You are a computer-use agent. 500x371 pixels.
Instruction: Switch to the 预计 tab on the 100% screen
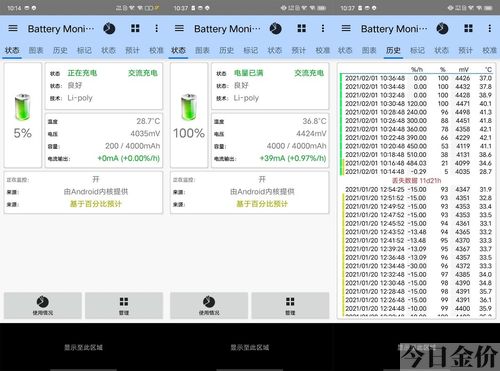coord(298,50)
